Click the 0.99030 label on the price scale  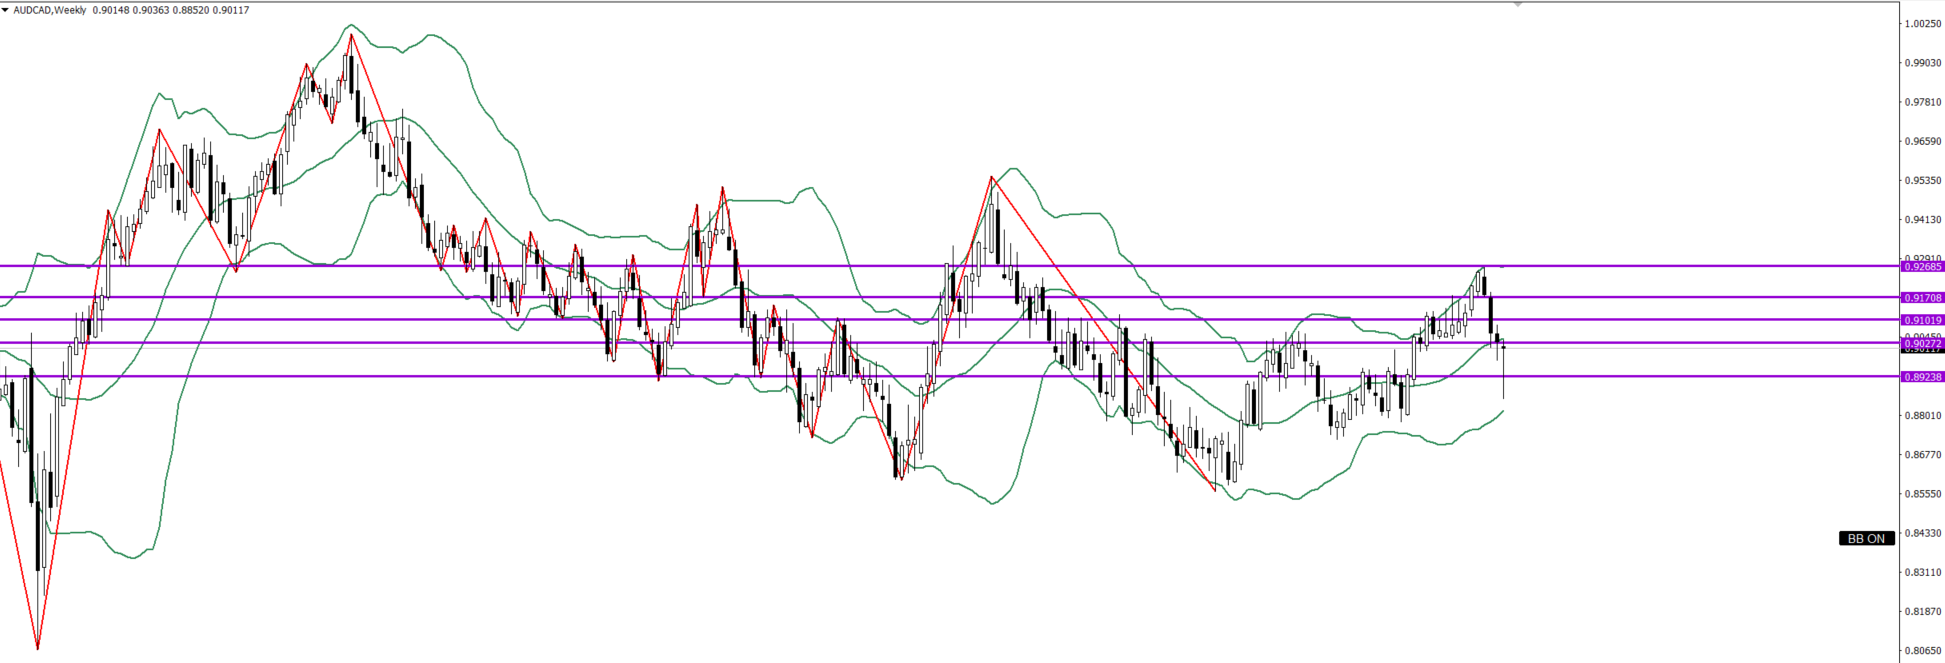(1922, 63)
